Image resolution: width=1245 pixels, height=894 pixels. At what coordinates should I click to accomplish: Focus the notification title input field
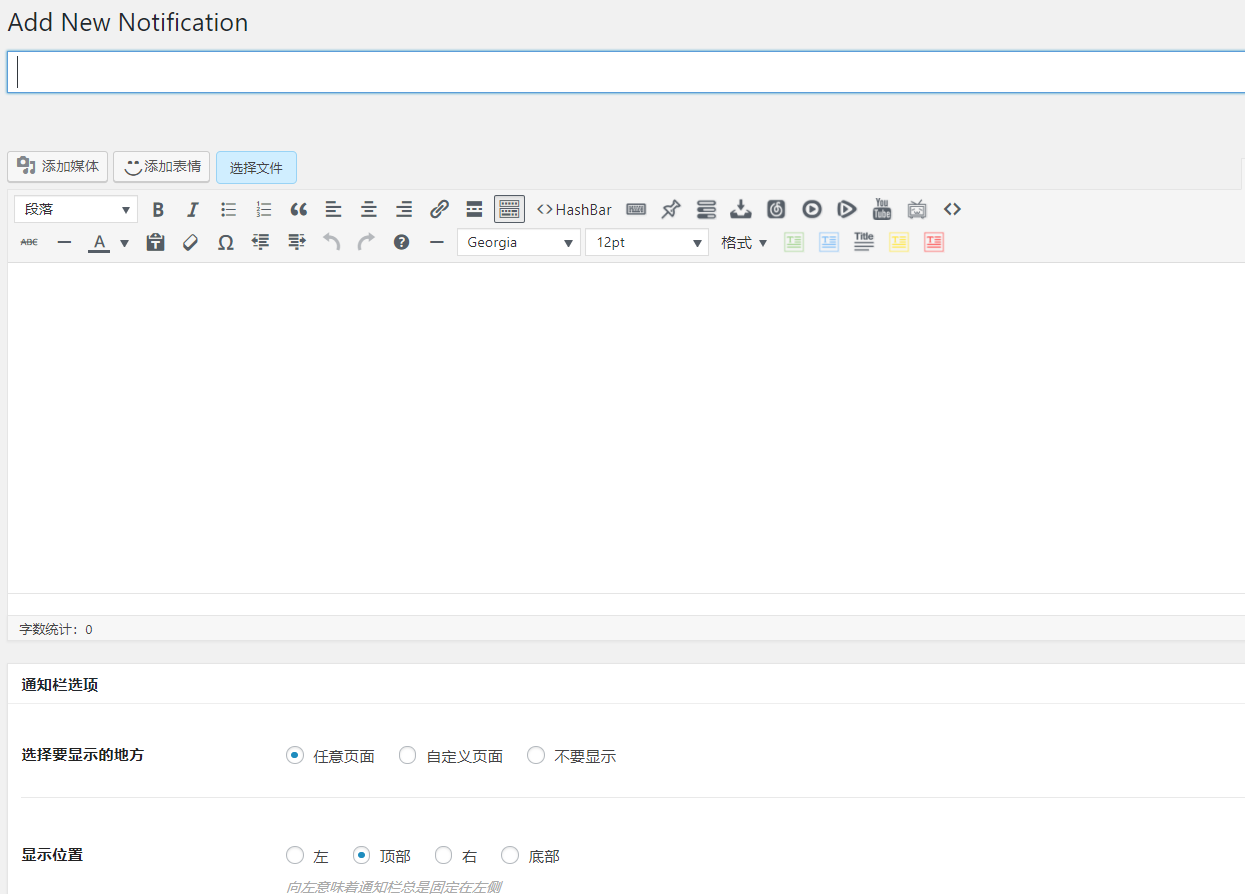click(626, 72)
